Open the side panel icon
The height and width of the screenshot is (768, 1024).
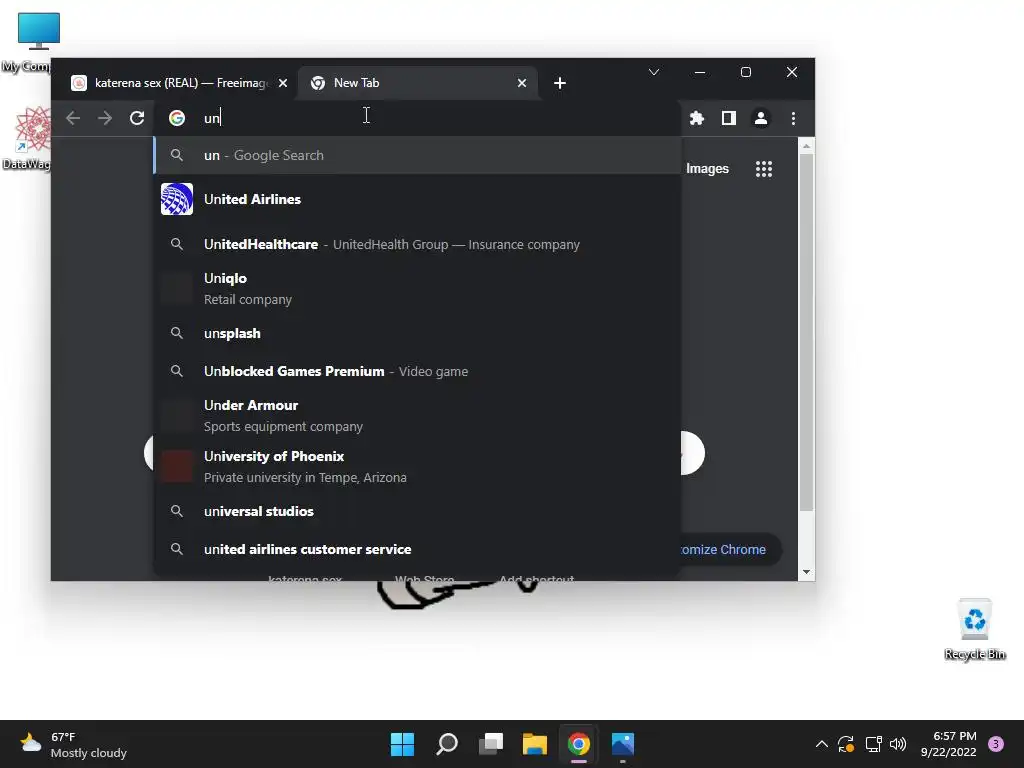[x=729, y=118]
